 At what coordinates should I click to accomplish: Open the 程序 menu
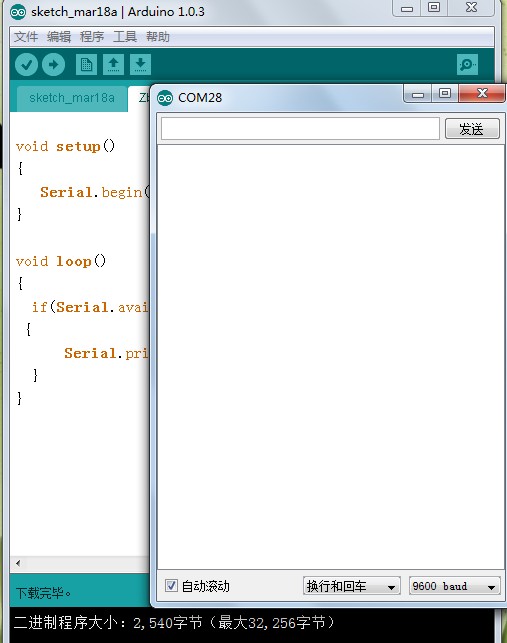[92, 37]
